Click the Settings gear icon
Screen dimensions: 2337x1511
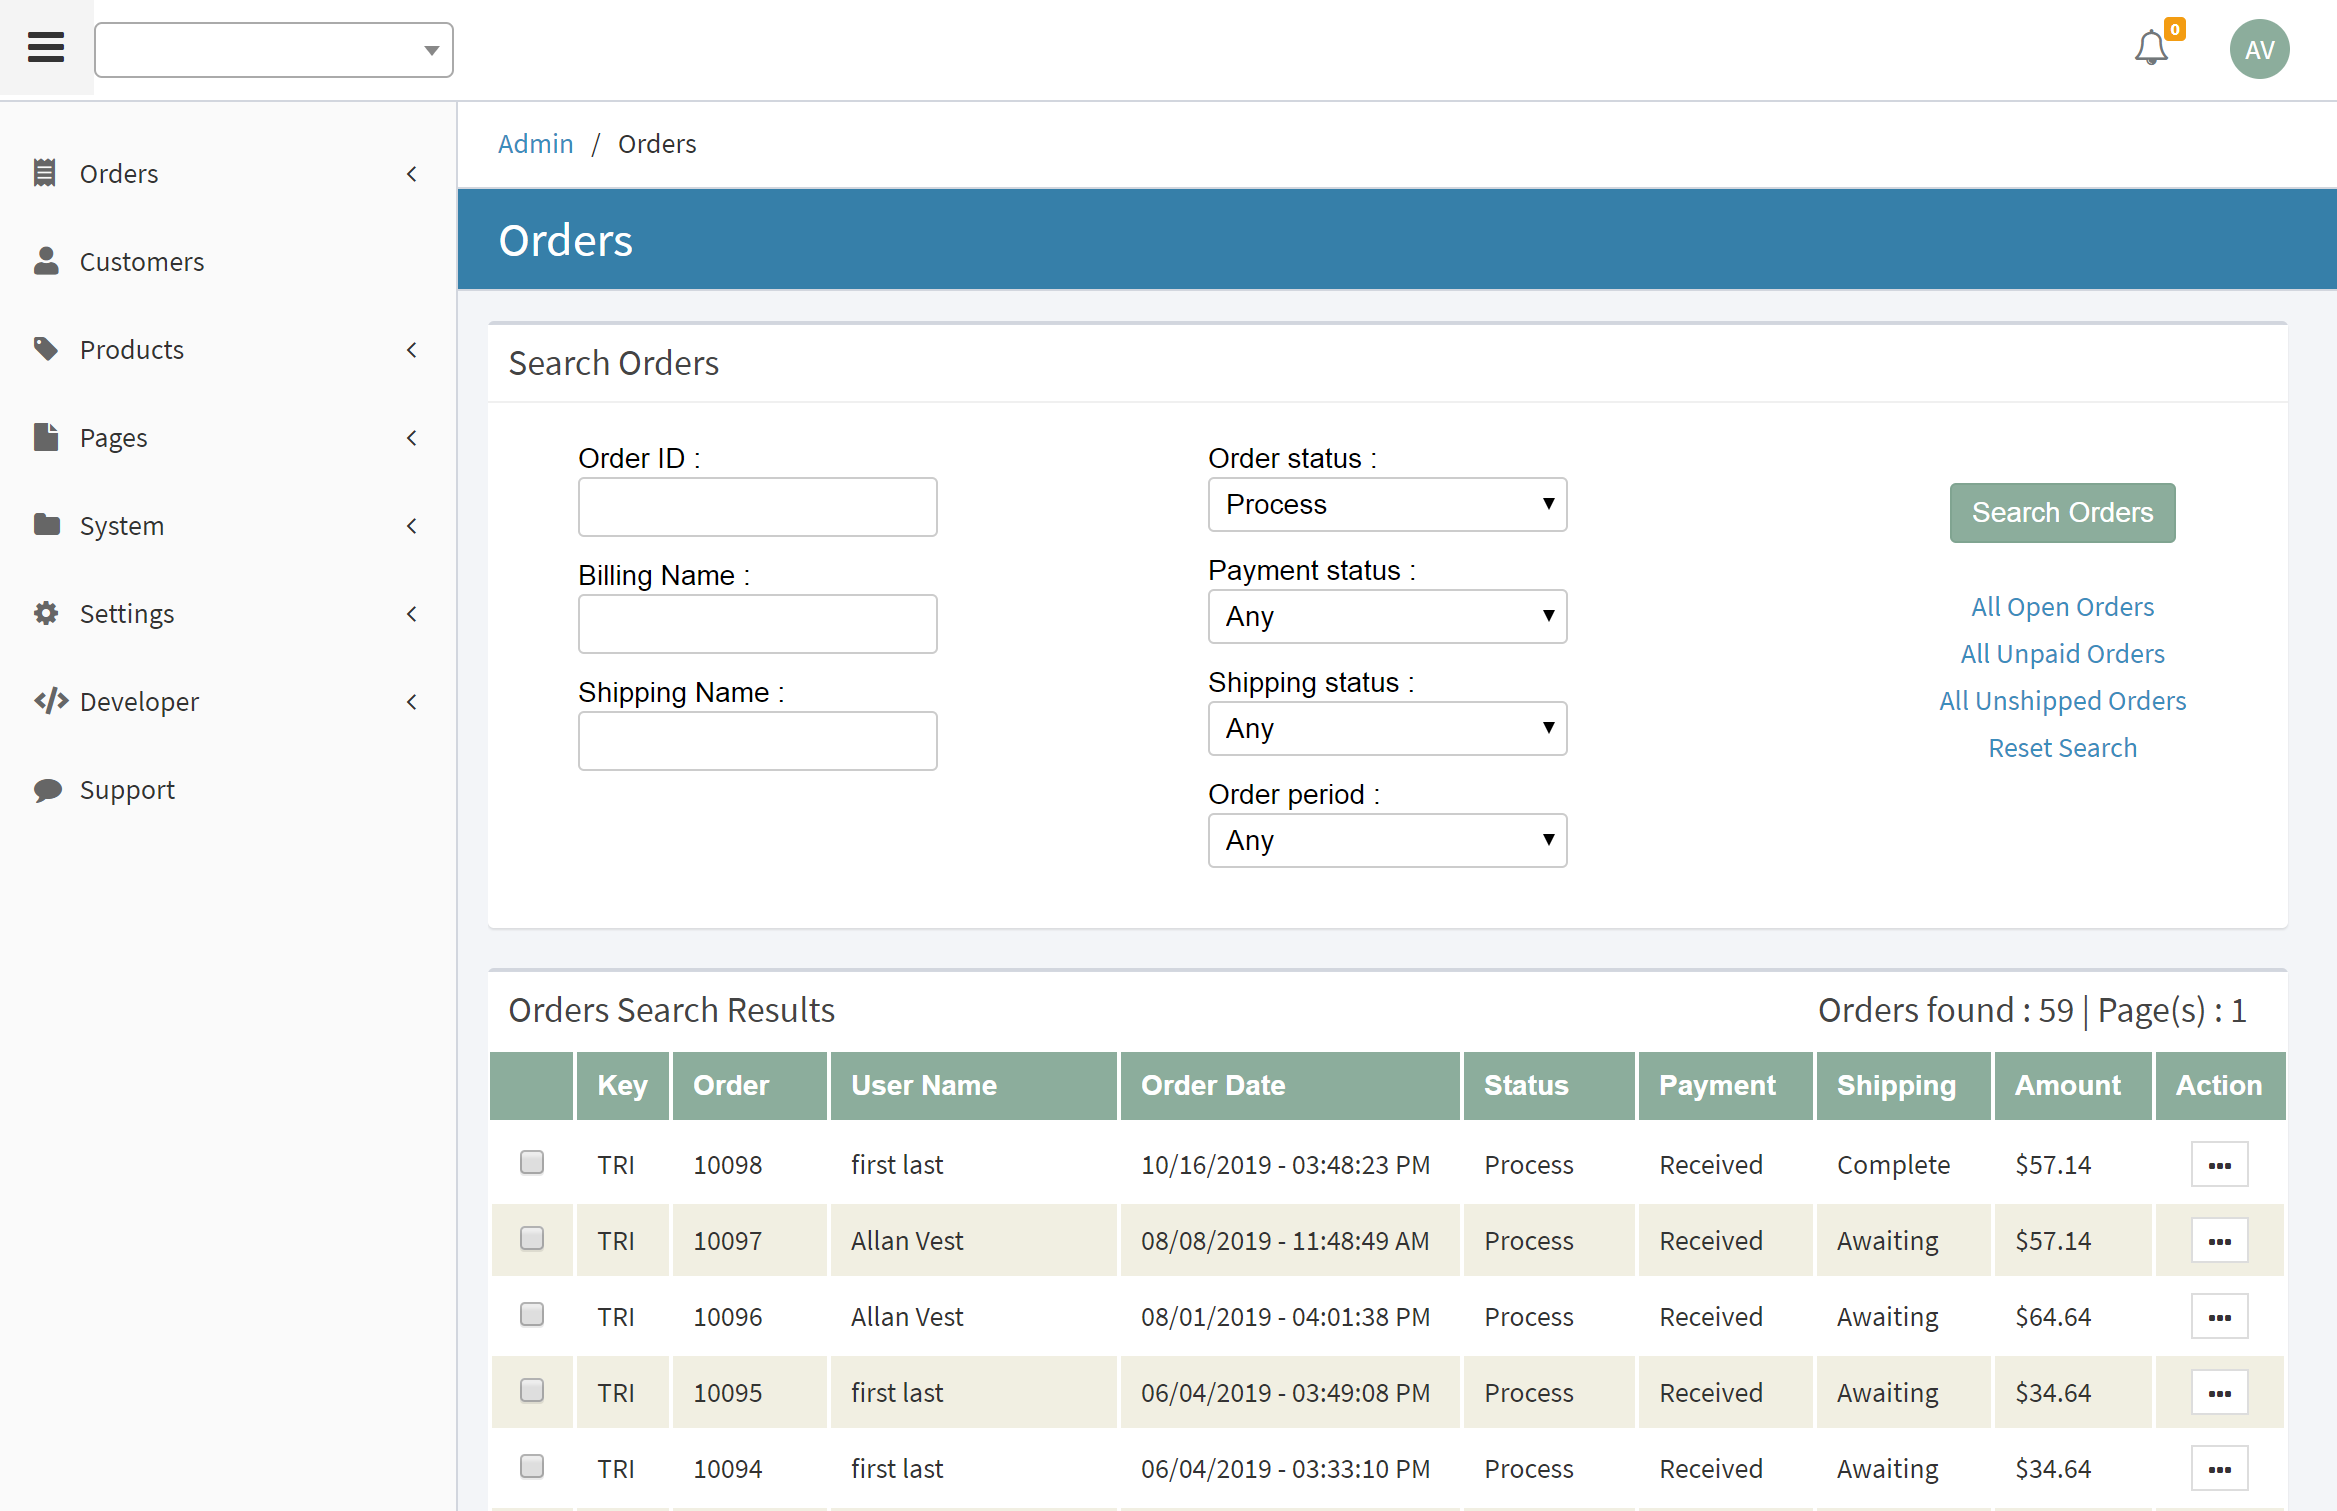tap(46, 613)
